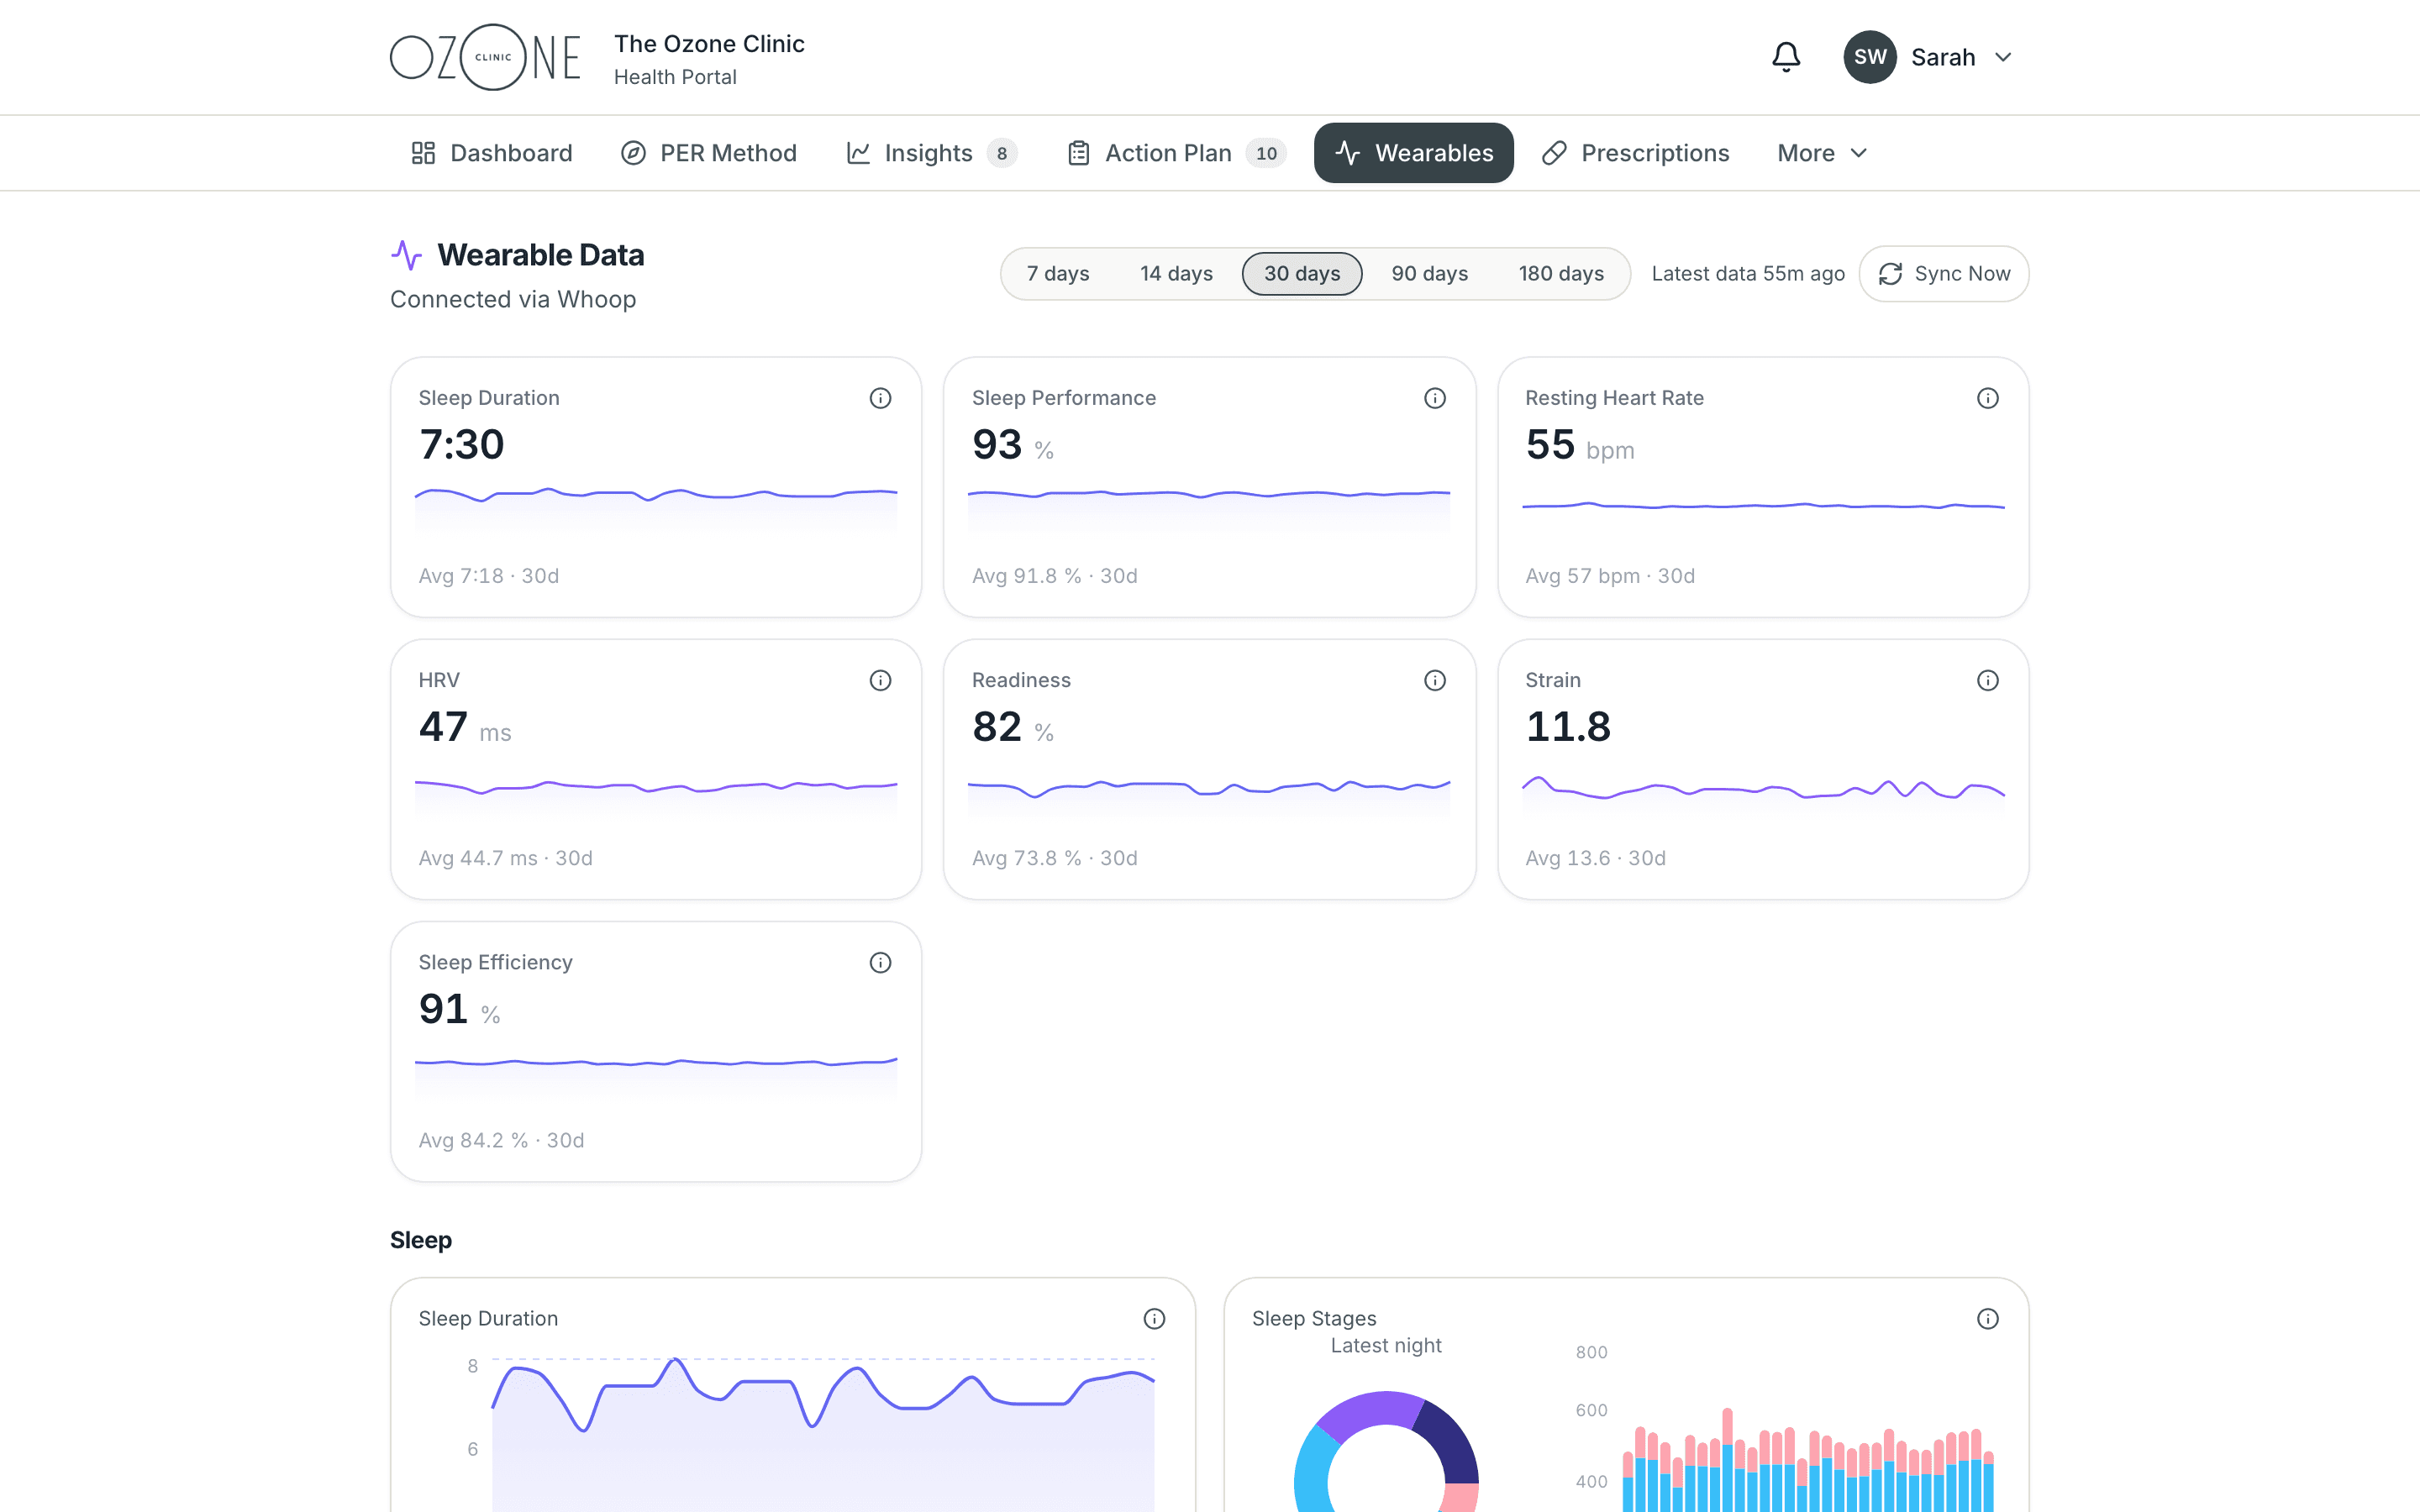
Task: Click the HRV sparkline chart
Action: point(656,797)
